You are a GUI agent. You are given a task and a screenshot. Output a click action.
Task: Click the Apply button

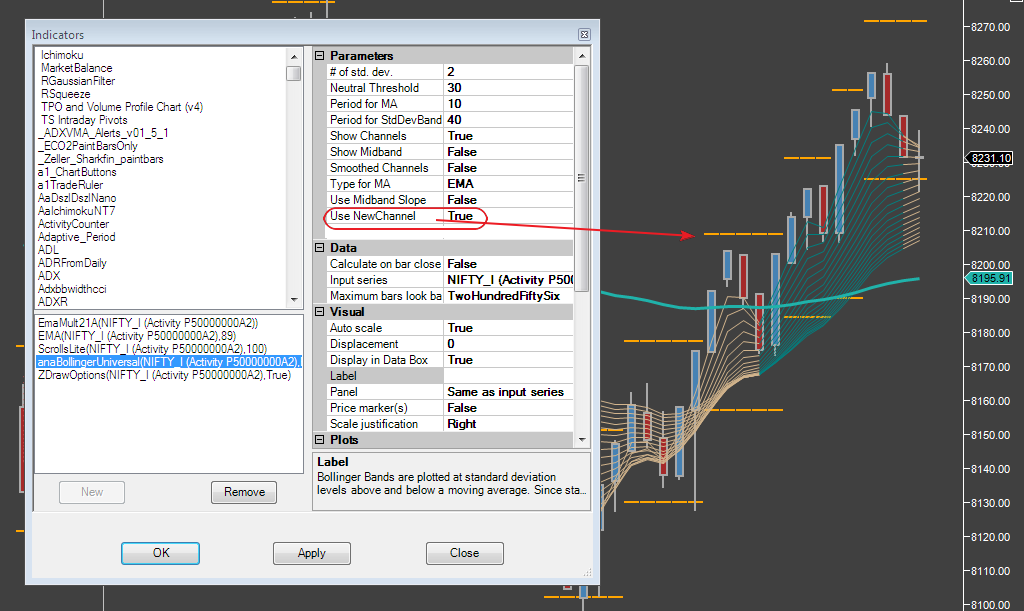pyautogui.click(x=312, y=553)
